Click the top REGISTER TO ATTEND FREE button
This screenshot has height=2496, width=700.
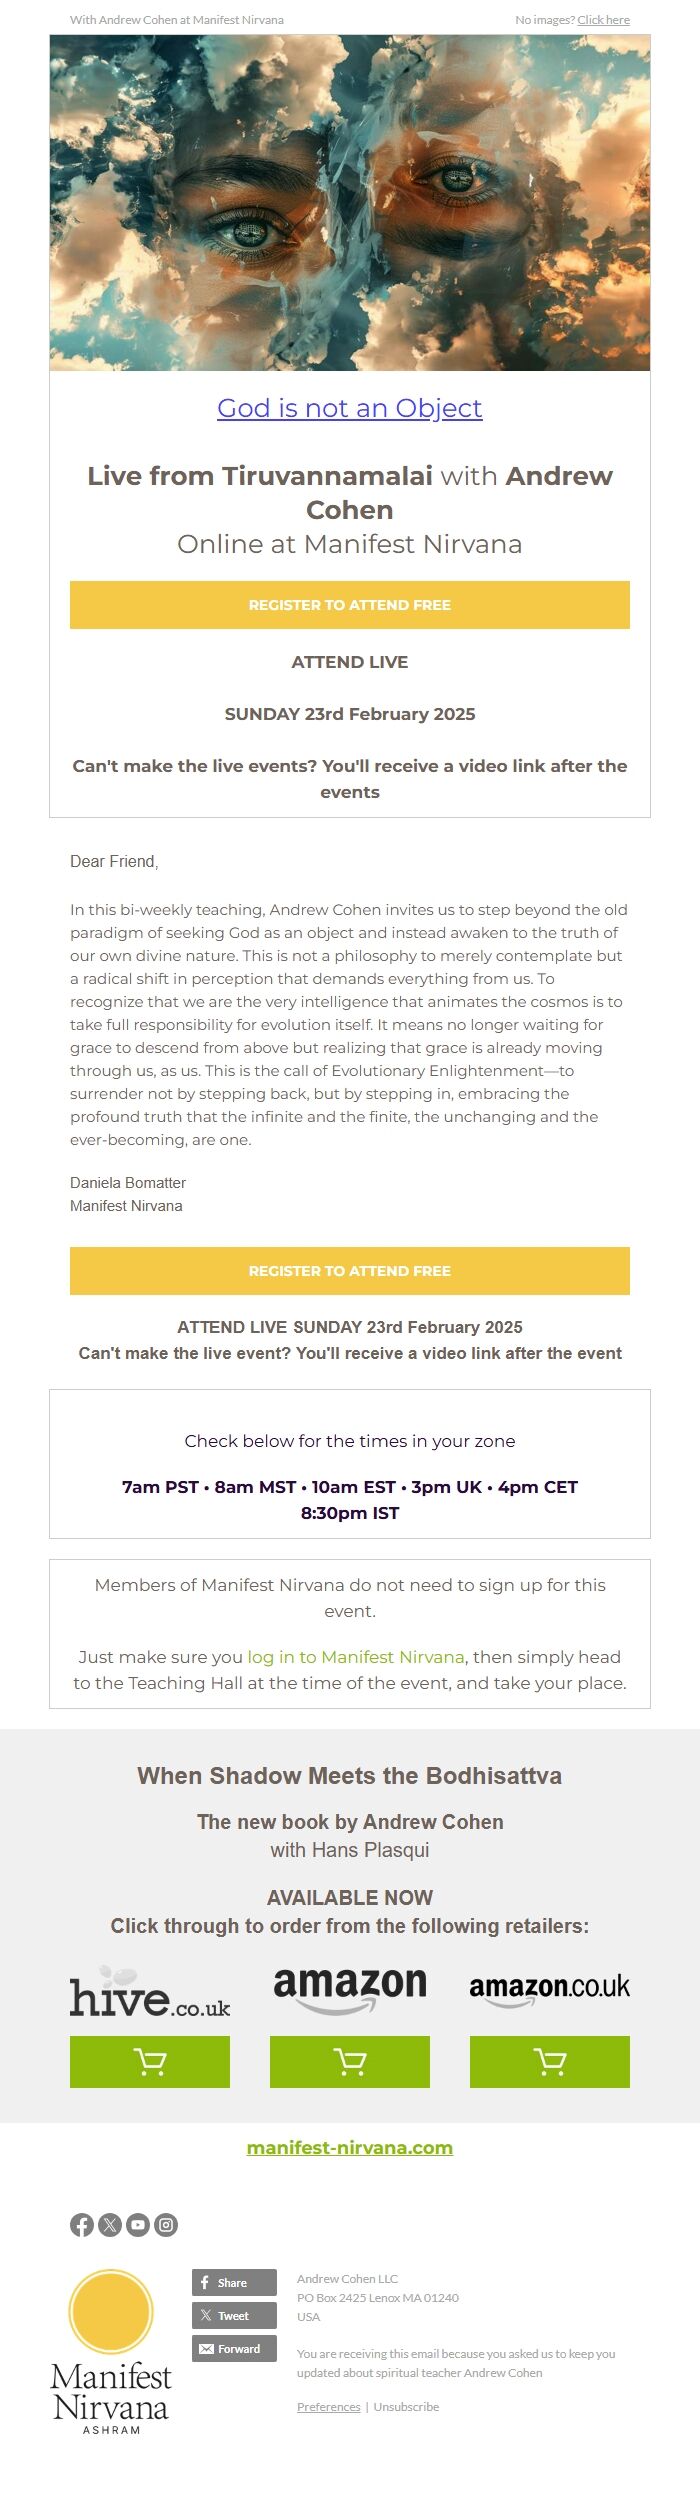coord(349,605)
